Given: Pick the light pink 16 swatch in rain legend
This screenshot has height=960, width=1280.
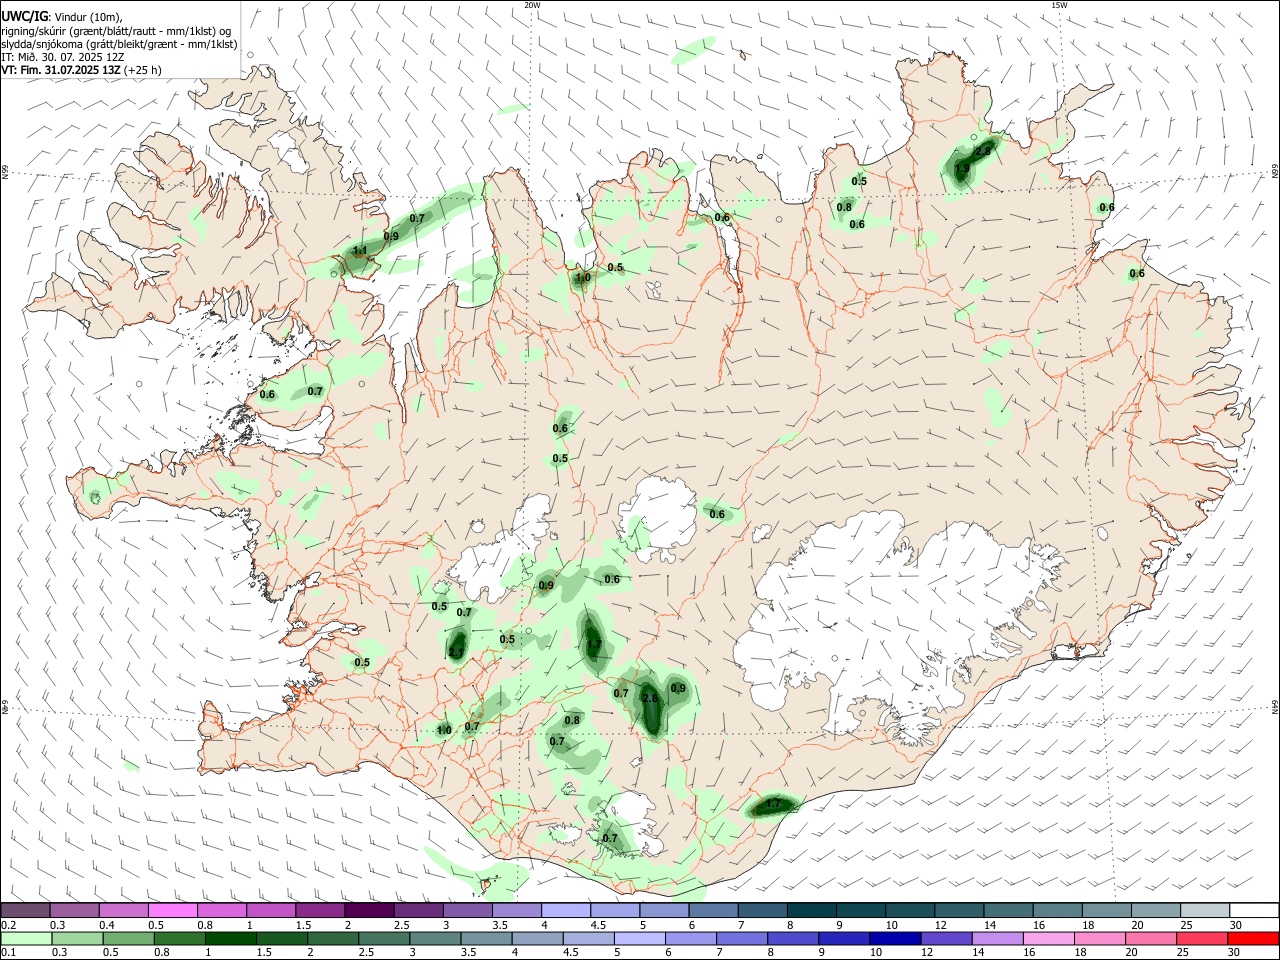Looking at the screenshot, I should click(1048, 938).
